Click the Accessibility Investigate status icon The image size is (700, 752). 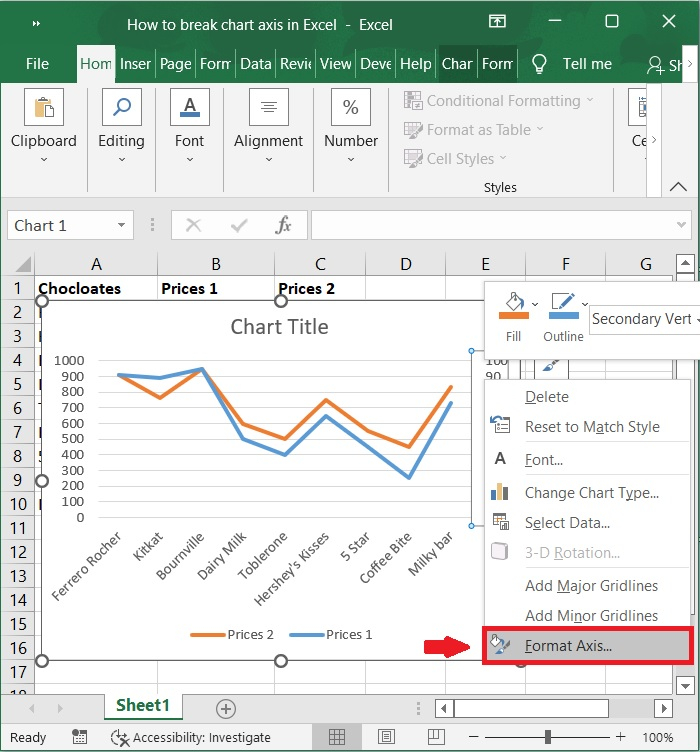coord(120,738)
